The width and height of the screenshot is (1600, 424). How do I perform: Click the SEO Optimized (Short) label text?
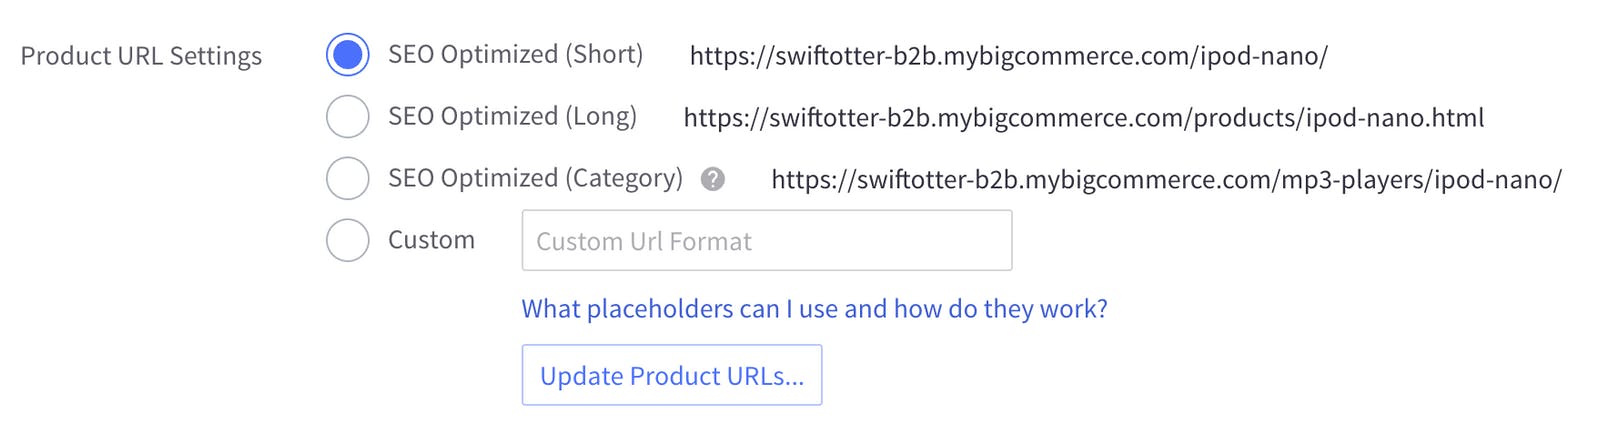(x=515, y=55)
